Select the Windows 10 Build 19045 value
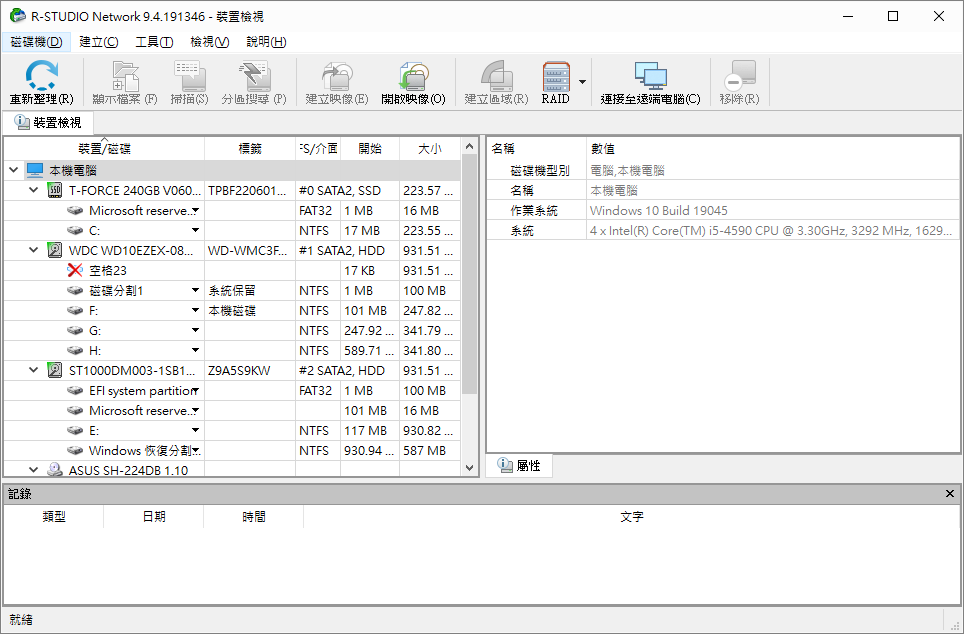964x634 pixels. click(658, 210)
